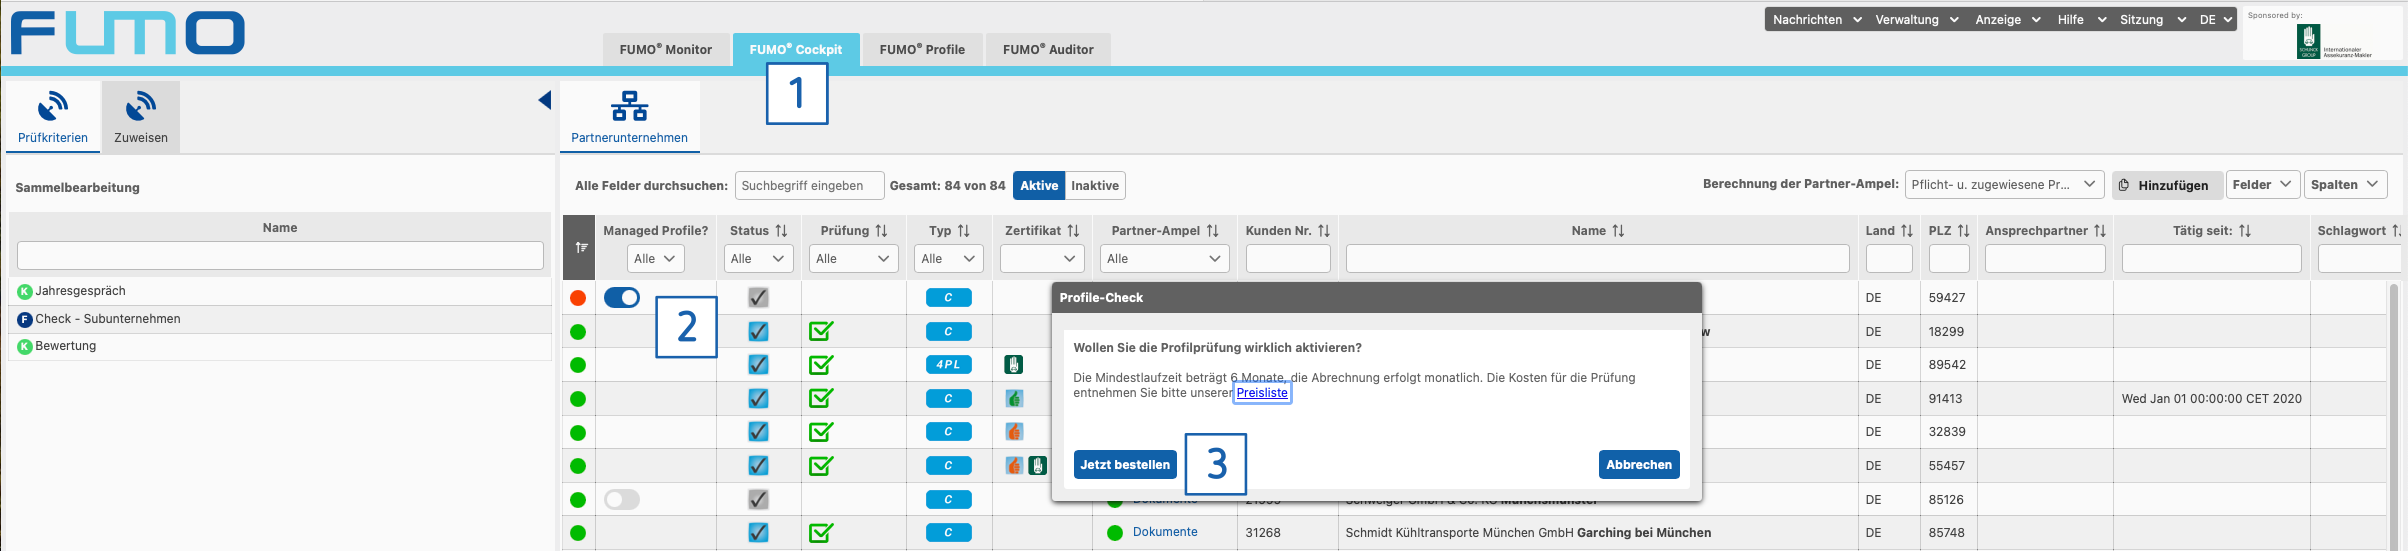Open the Zuweisen radar icon panel

pos(141,106)
